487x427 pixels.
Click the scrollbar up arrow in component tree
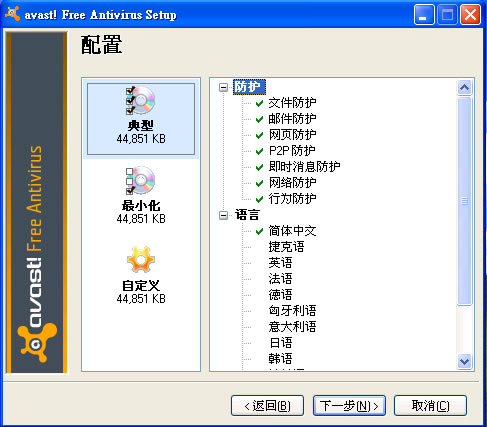(x=464, y=88)
